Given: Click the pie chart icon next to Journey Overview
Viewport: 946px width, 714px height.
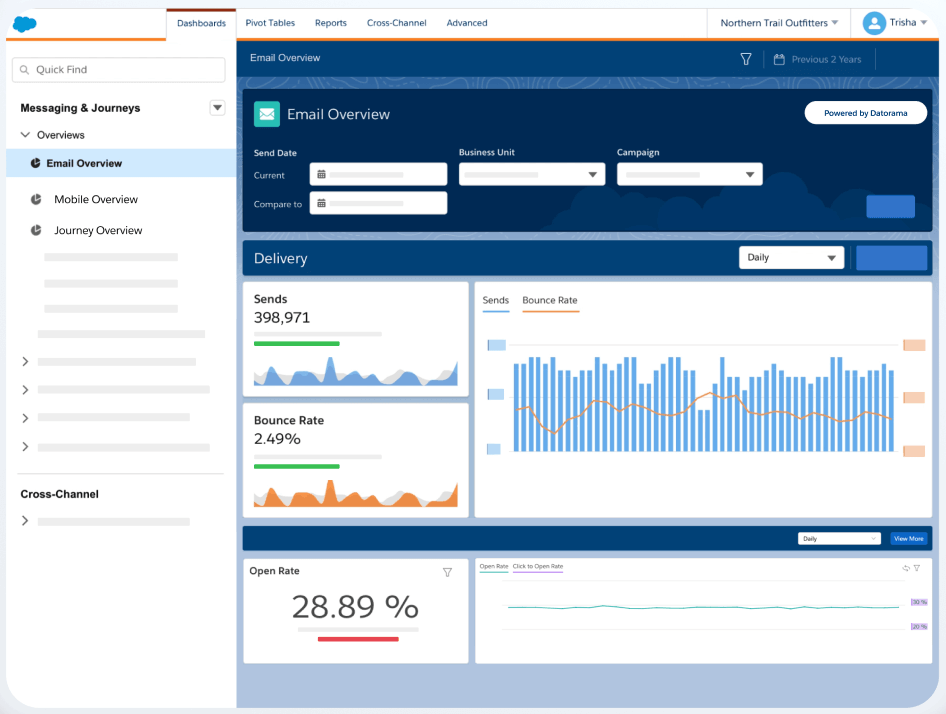Looking at the screenshot, I should (x=36, y=230).
